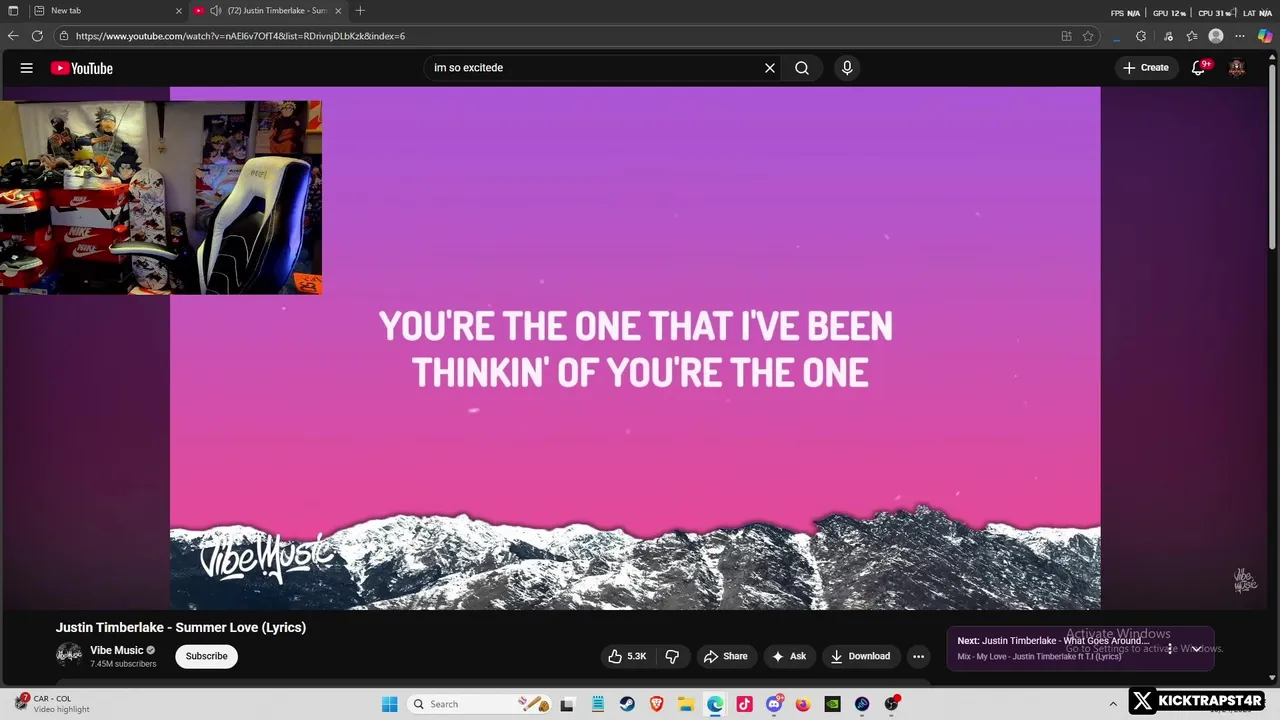1280x720 pixels.
Task: Download the video
Action: pyautogui.click(x=860, y=656)
